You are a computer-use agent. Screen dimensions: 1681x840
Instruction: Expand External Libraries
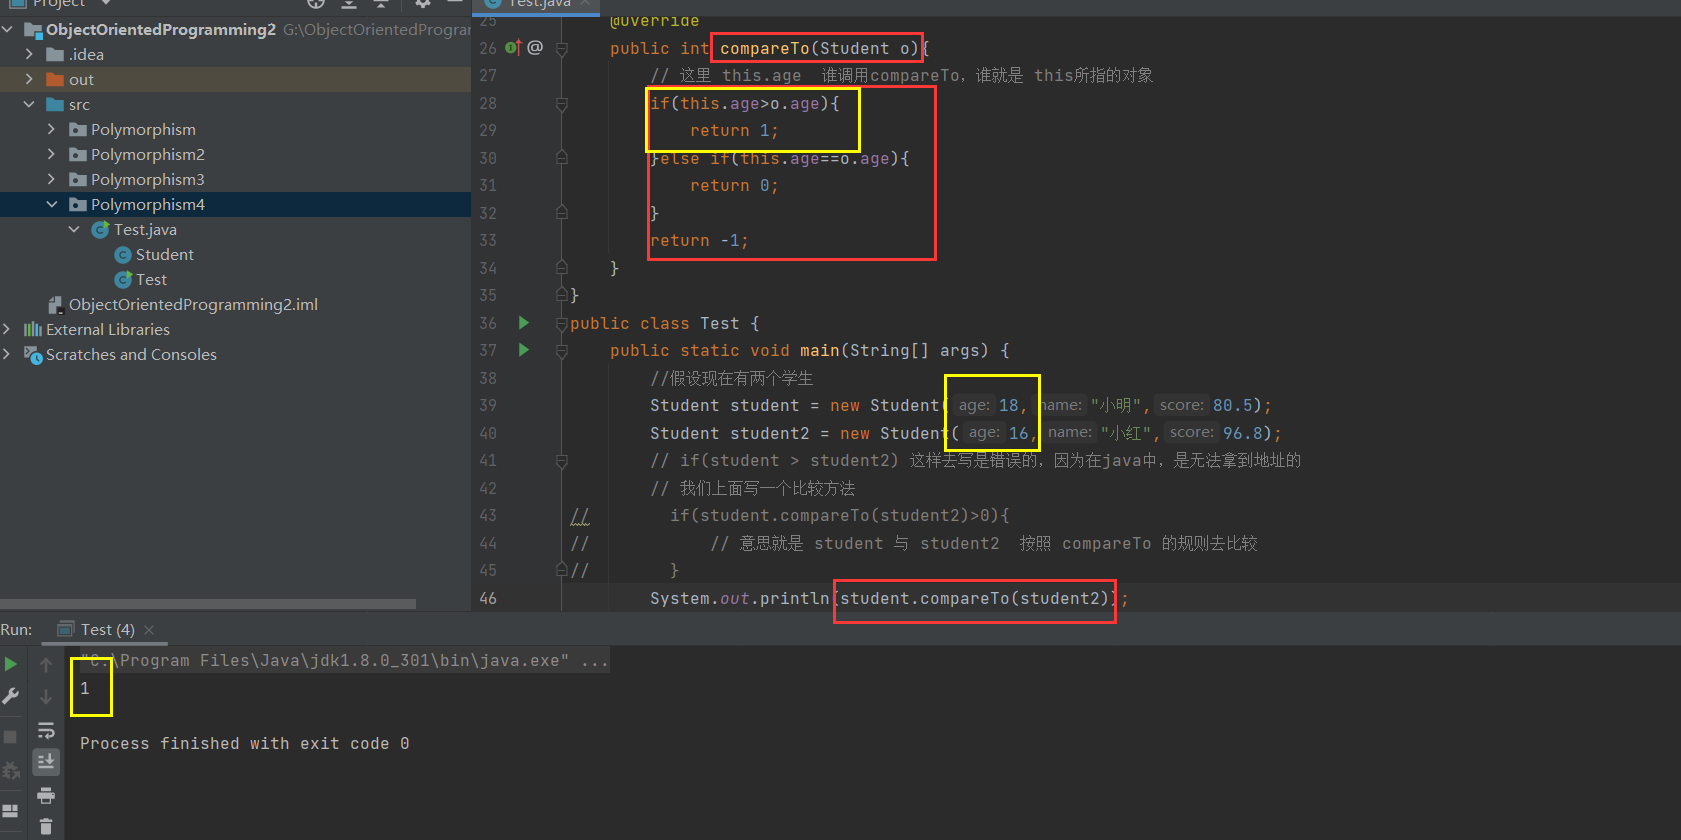(x=7, y=329)
